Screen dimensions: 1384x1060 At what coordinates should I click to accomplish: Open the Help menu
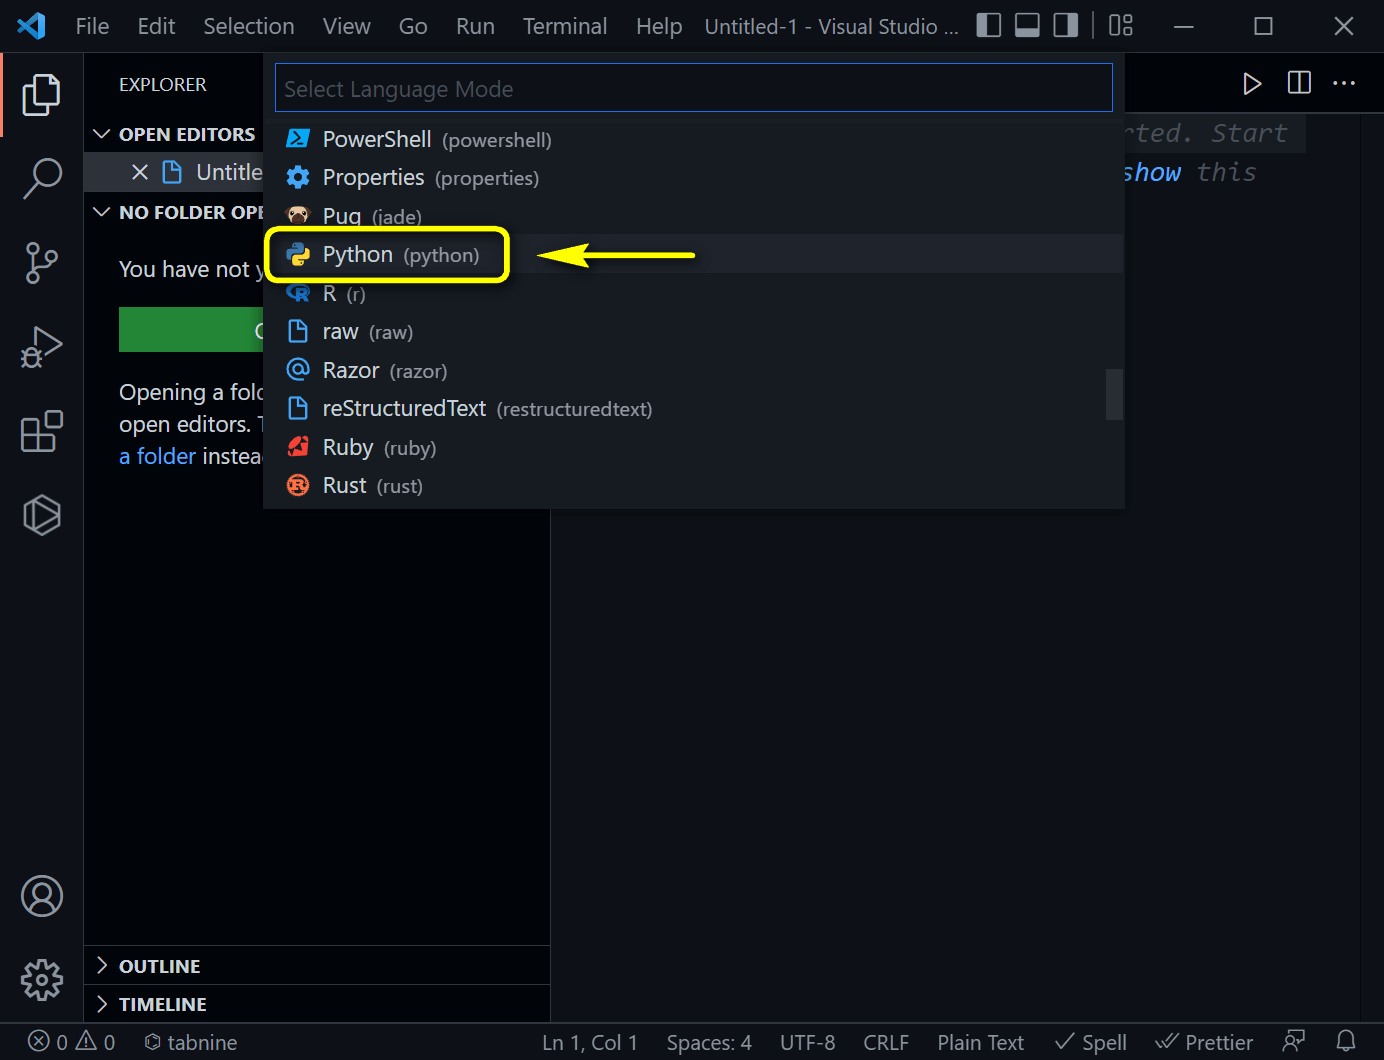click(659, 26)
